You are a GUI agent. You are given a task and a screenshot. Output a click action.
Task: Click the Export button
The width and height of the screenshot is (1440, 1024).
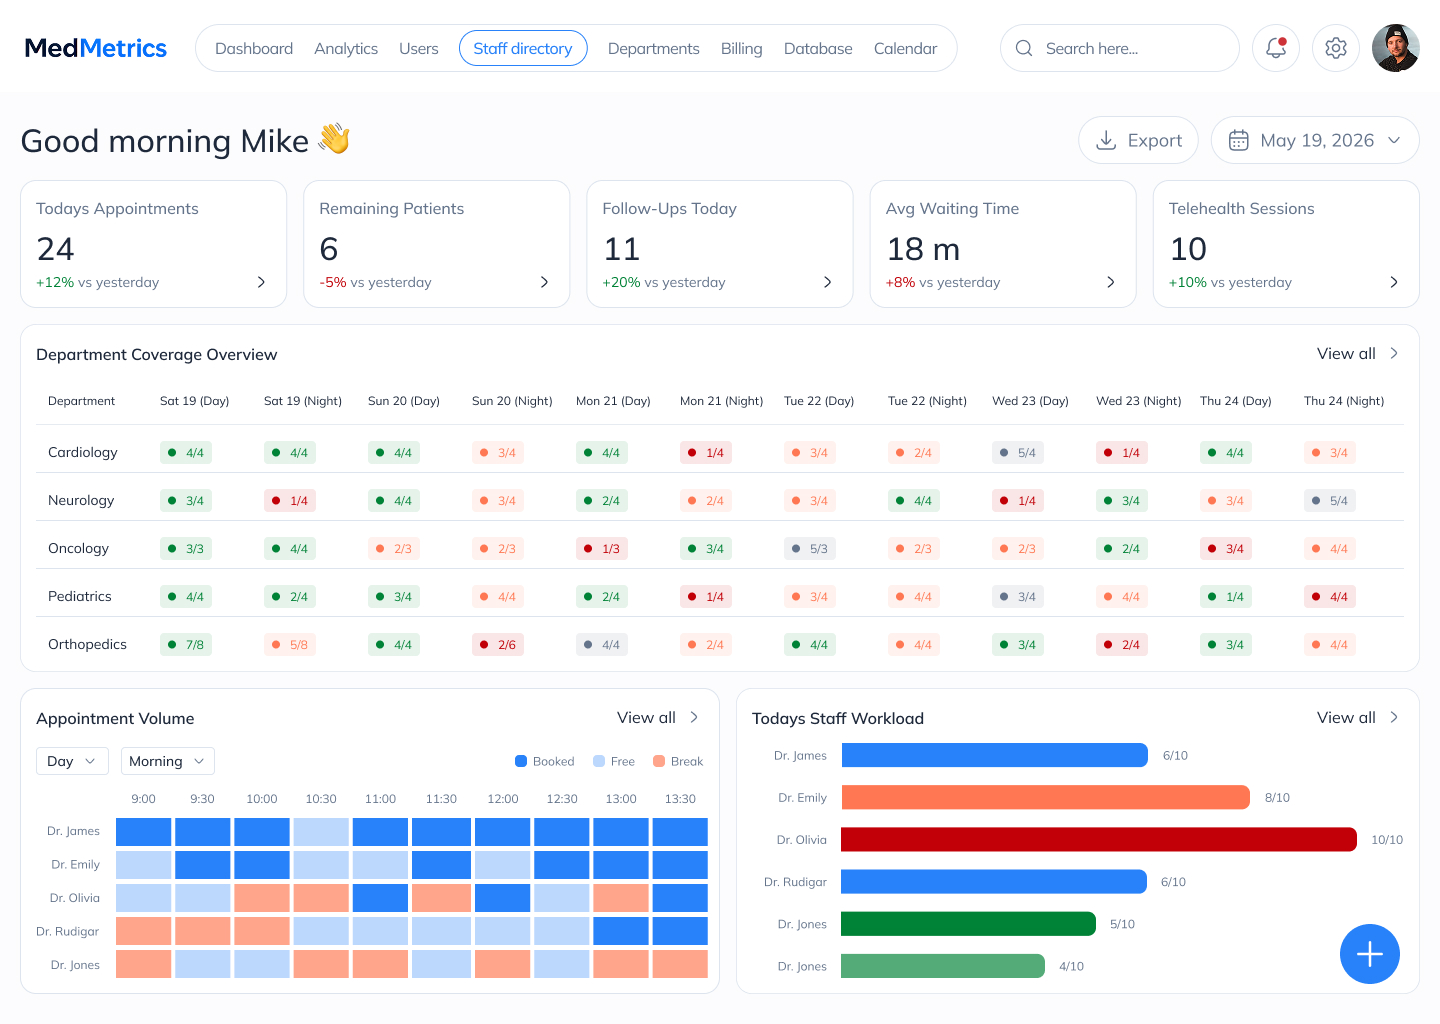pyautogui.click(x=1138, y=141)
